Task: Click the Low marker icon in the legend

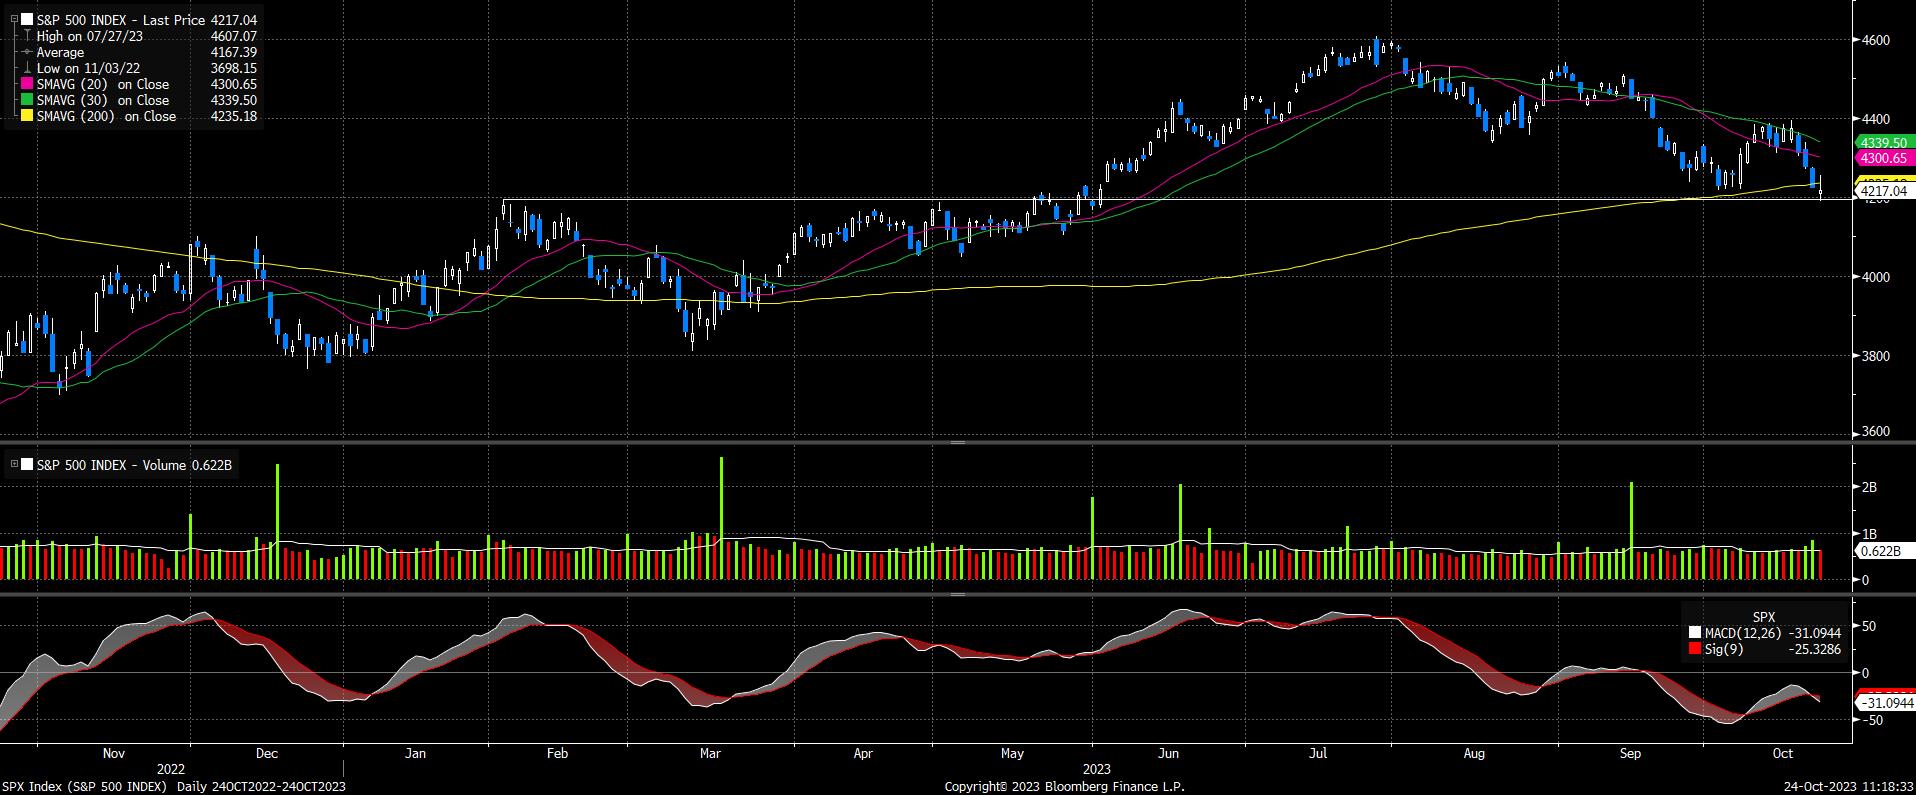Action: pyautogui.click(x=27, y=68)
